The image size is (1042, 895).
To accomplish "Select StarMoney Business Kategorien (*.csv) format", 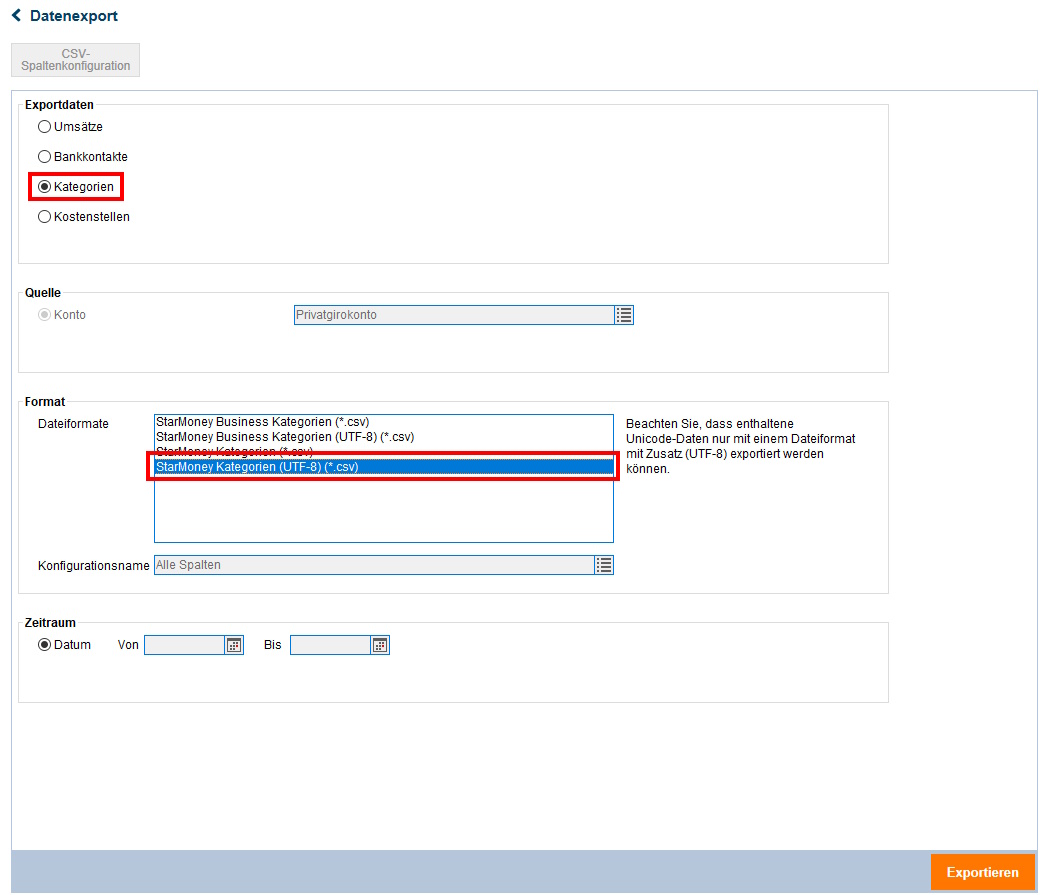I will tap(262, 422).
